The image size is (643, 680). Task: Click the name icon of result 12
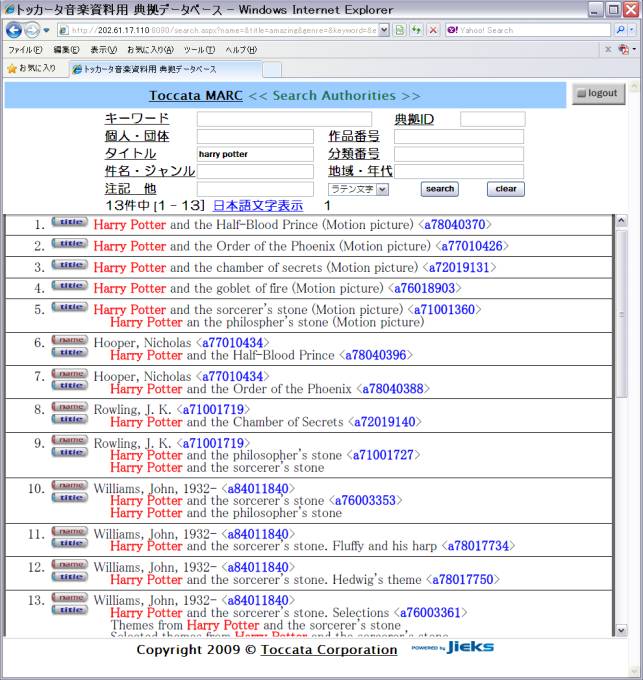pyautogui.click(x=69, y=564)
